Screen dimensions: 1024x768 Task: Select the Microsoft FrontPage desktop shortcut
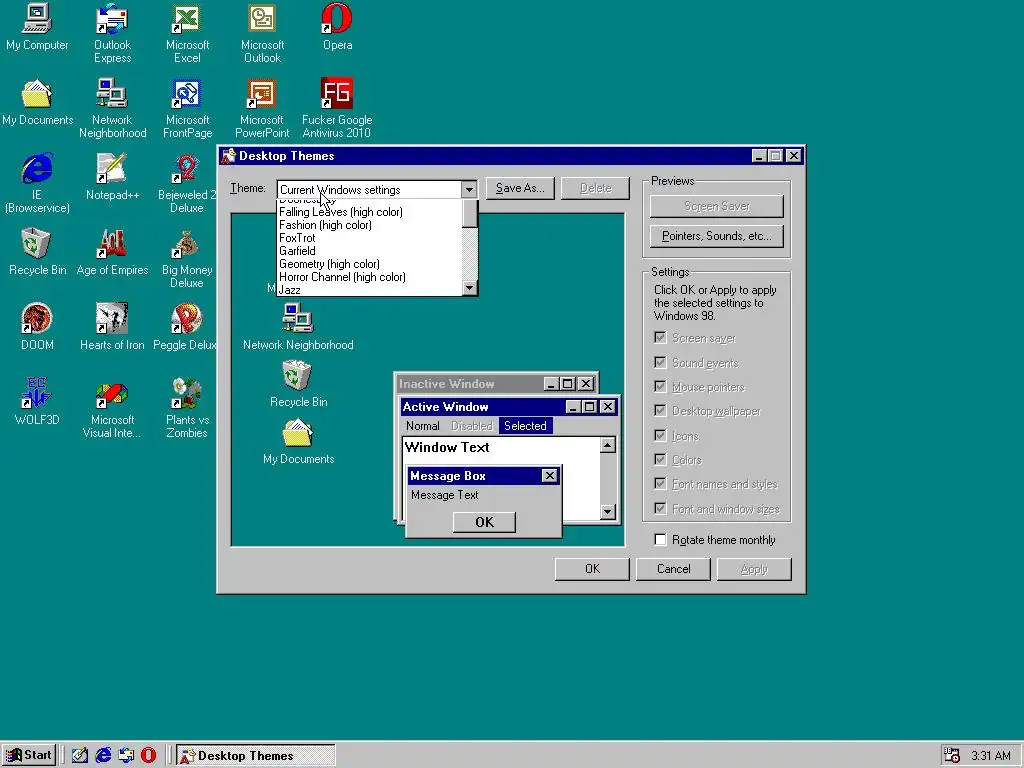(x=187, y=108)
